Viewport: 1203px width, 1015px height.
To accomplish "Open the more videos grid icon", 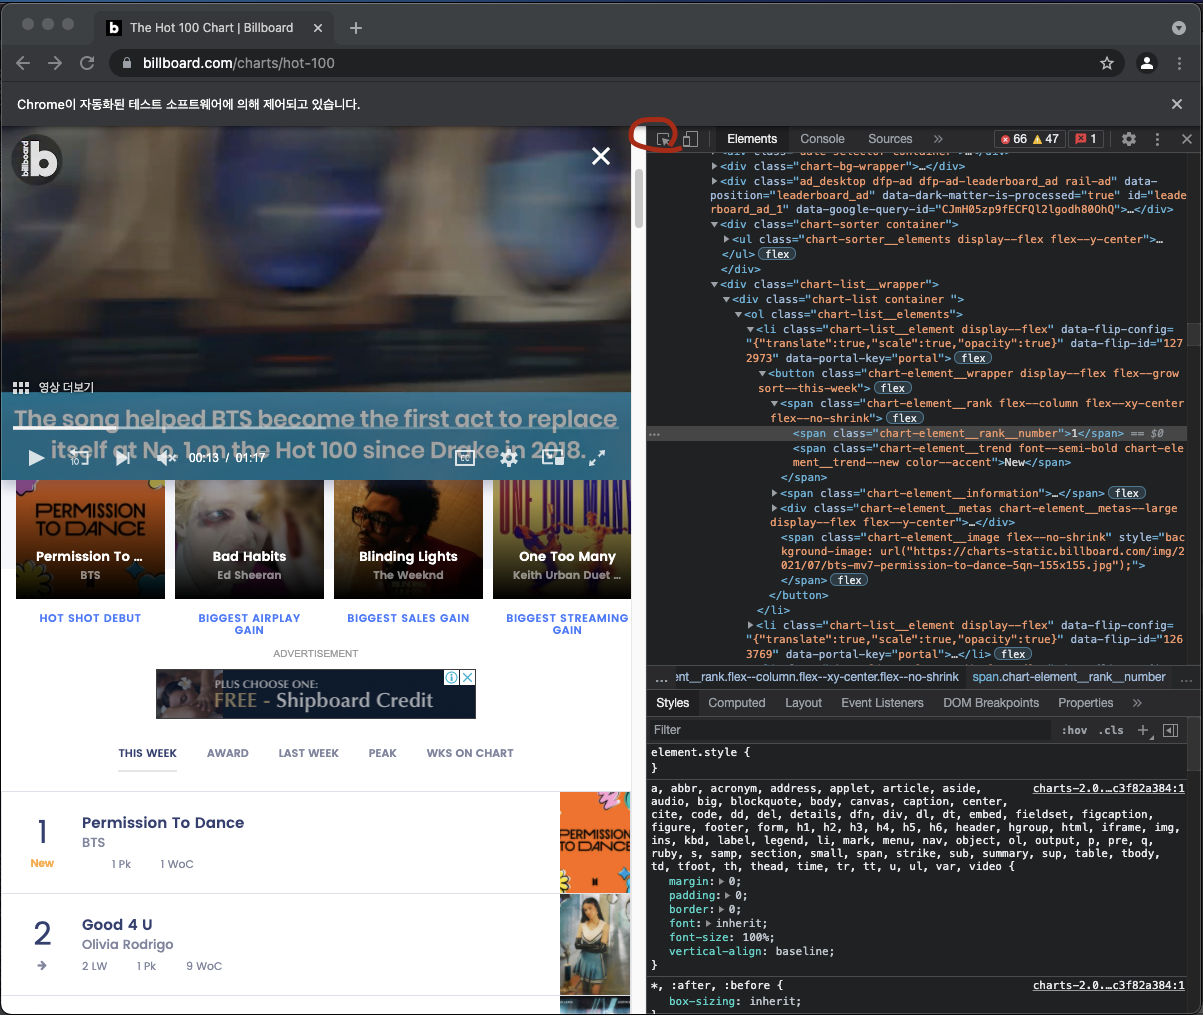I will tap(20, 387).
